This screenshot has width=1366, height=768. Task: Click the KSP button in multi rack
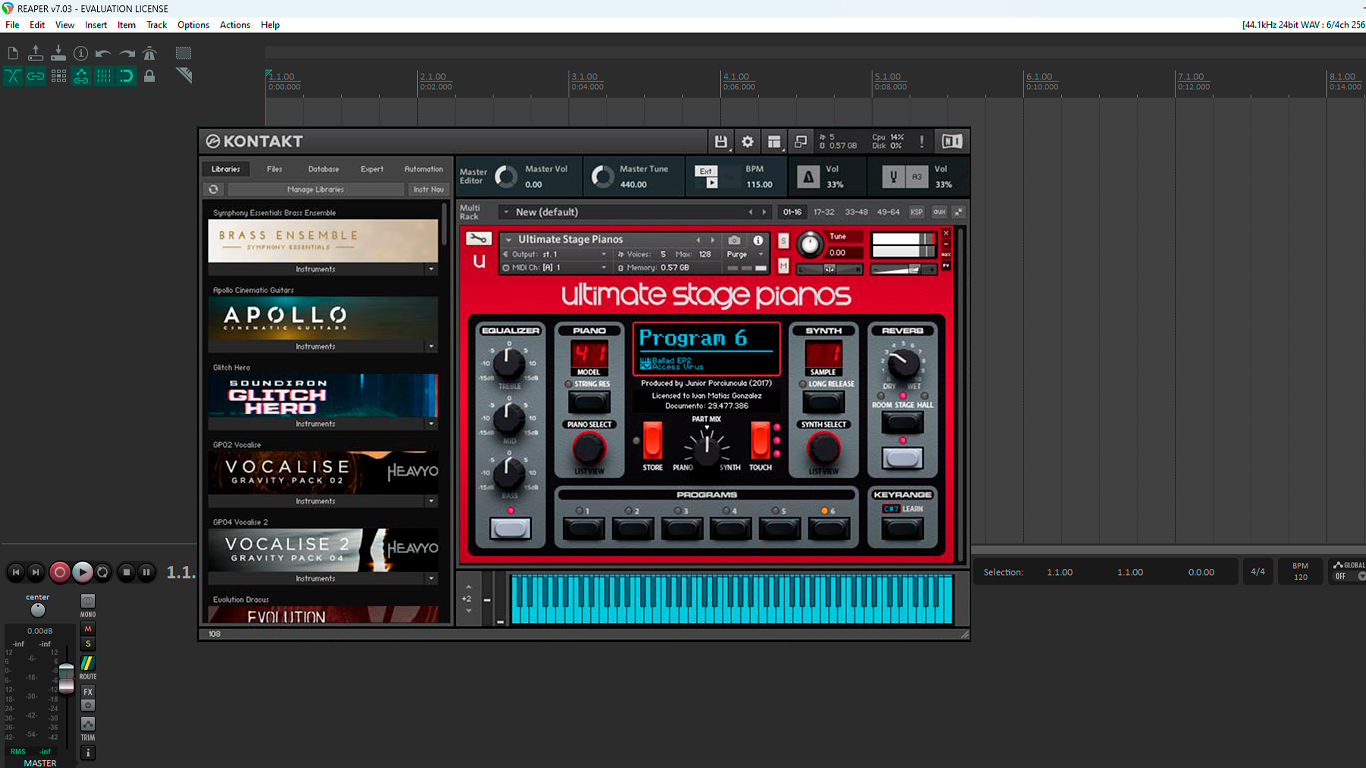(916, 212)
